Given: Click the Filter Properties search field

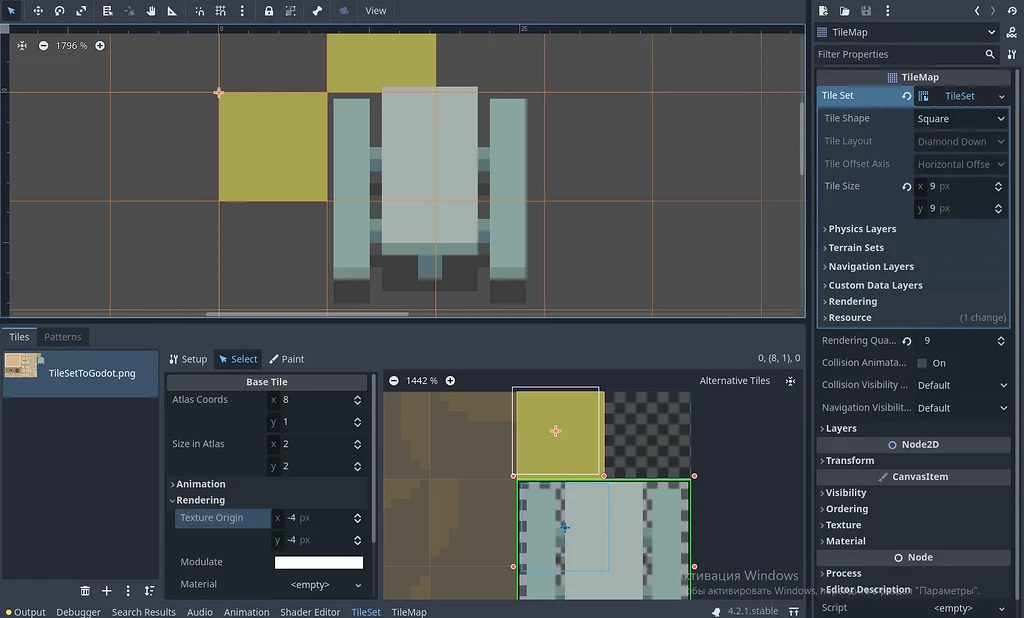Looking at the screenshot, I should coord(906,54).
